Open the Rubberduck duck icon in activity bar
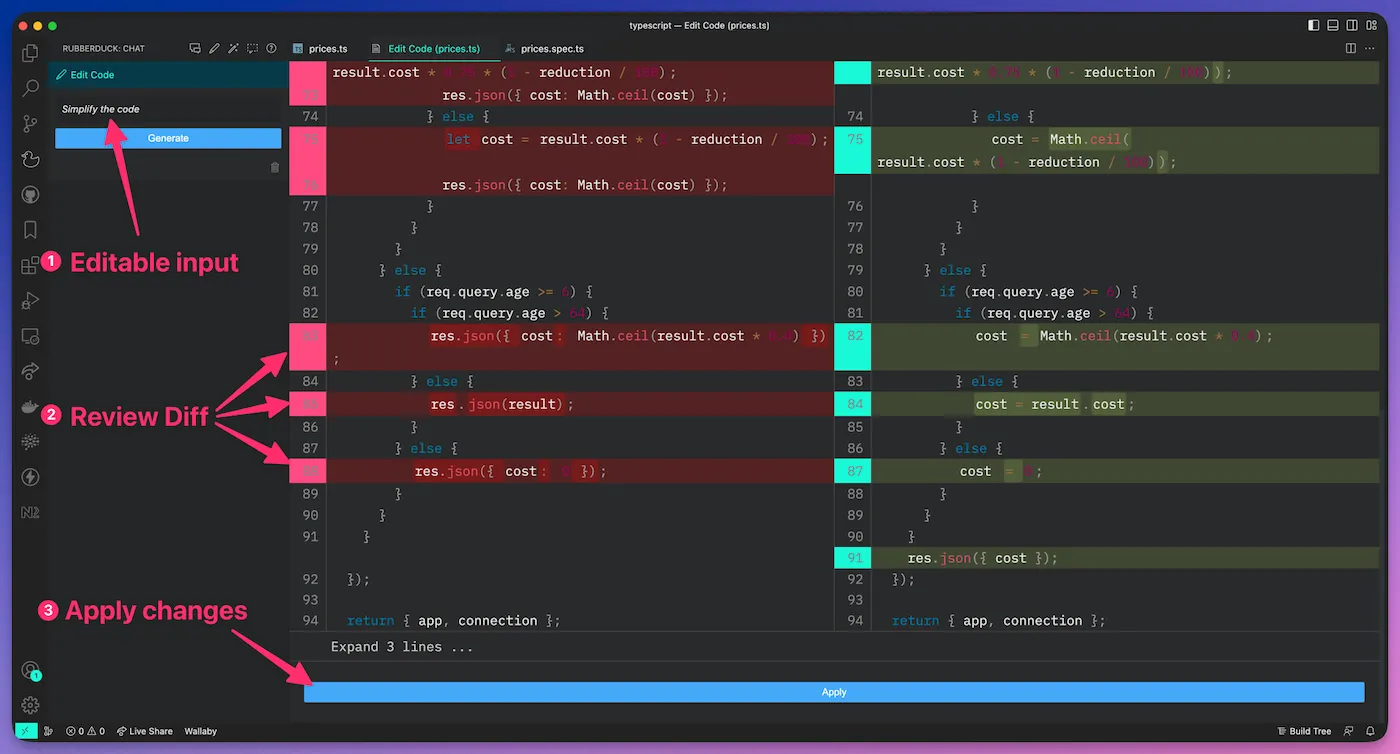Viewport: 1400px width, 754px height. coord(30,159)
